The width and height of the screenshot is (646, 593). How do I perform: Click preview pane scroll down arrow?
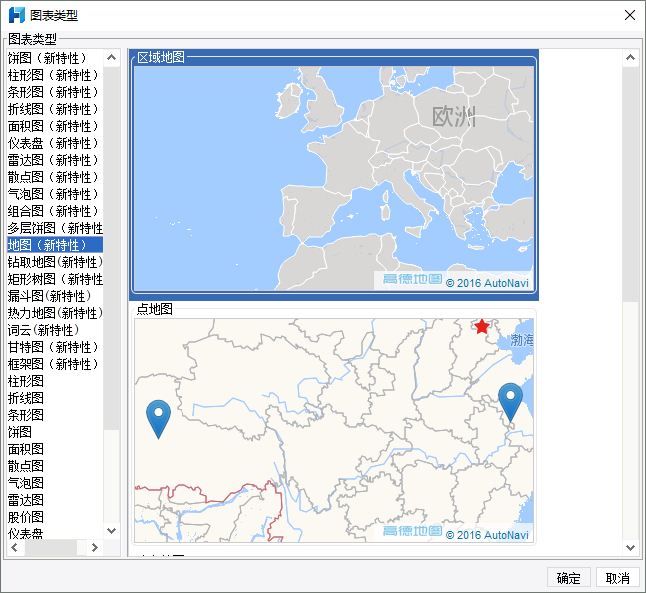[630, 547]
